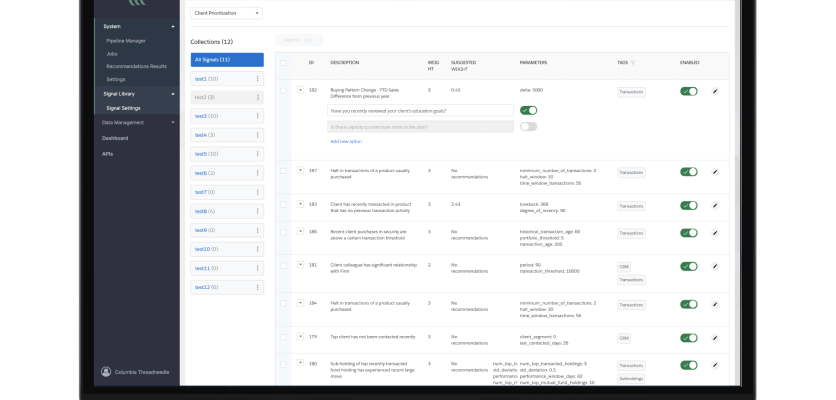Screen dimensions: 836x400
Task: Edit signal 179 with the pencil icon
Action: pos(715,338)
